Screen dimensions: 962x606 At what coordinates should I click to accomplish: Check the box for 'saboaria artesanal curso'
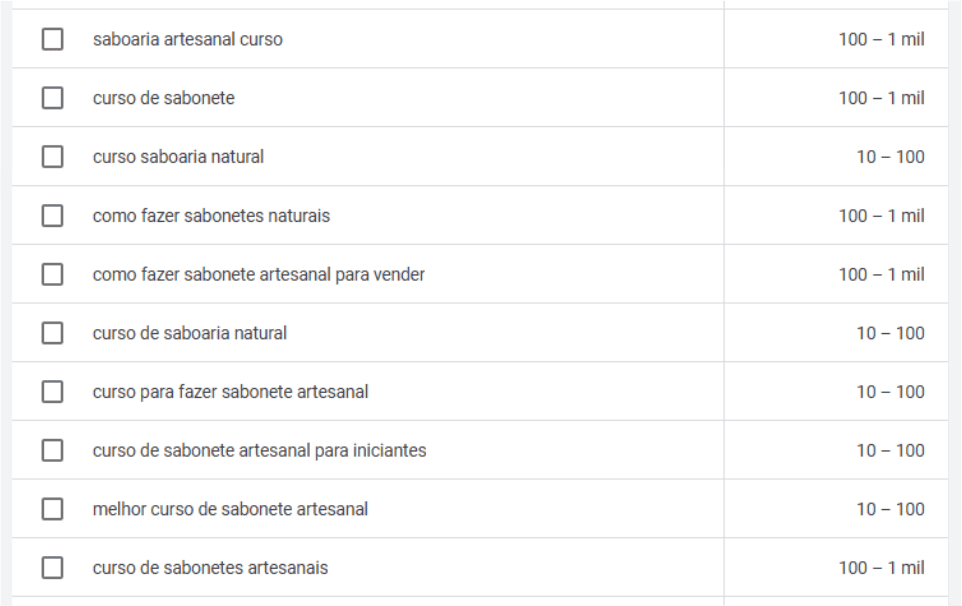point(52,40)
